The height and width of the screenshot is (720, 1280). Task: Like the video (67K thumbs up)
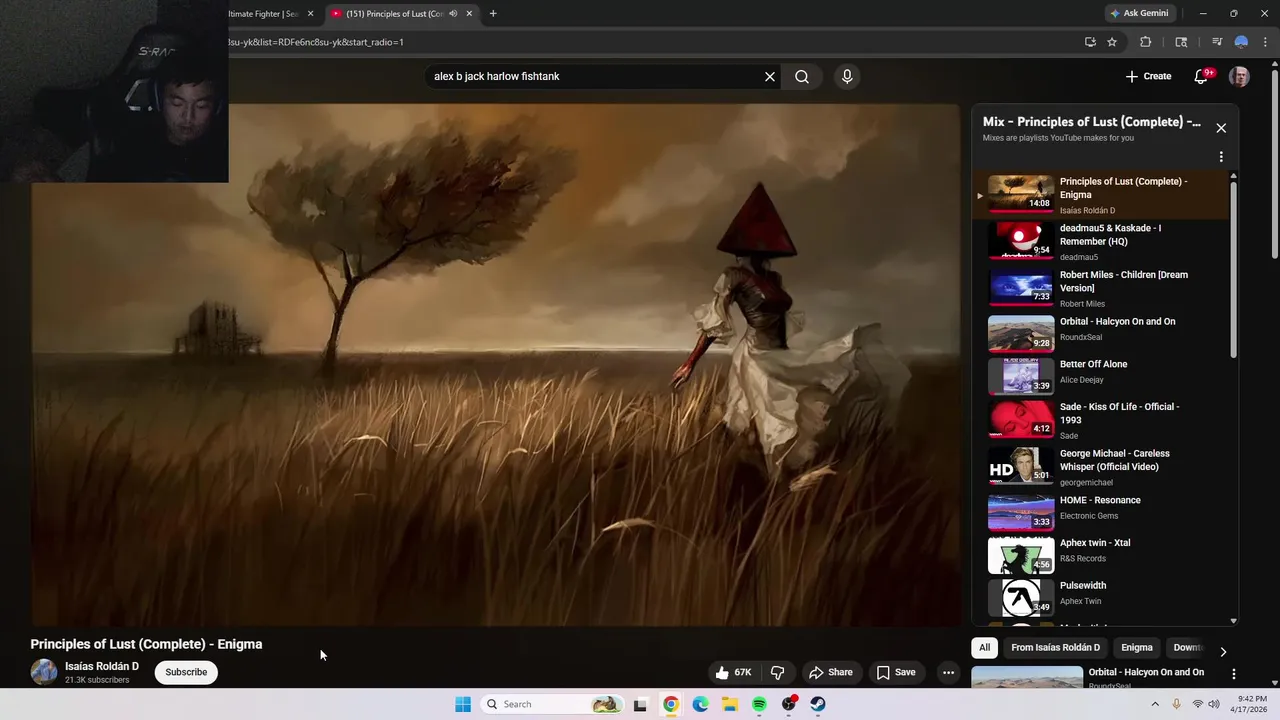[x=733, y=672]
